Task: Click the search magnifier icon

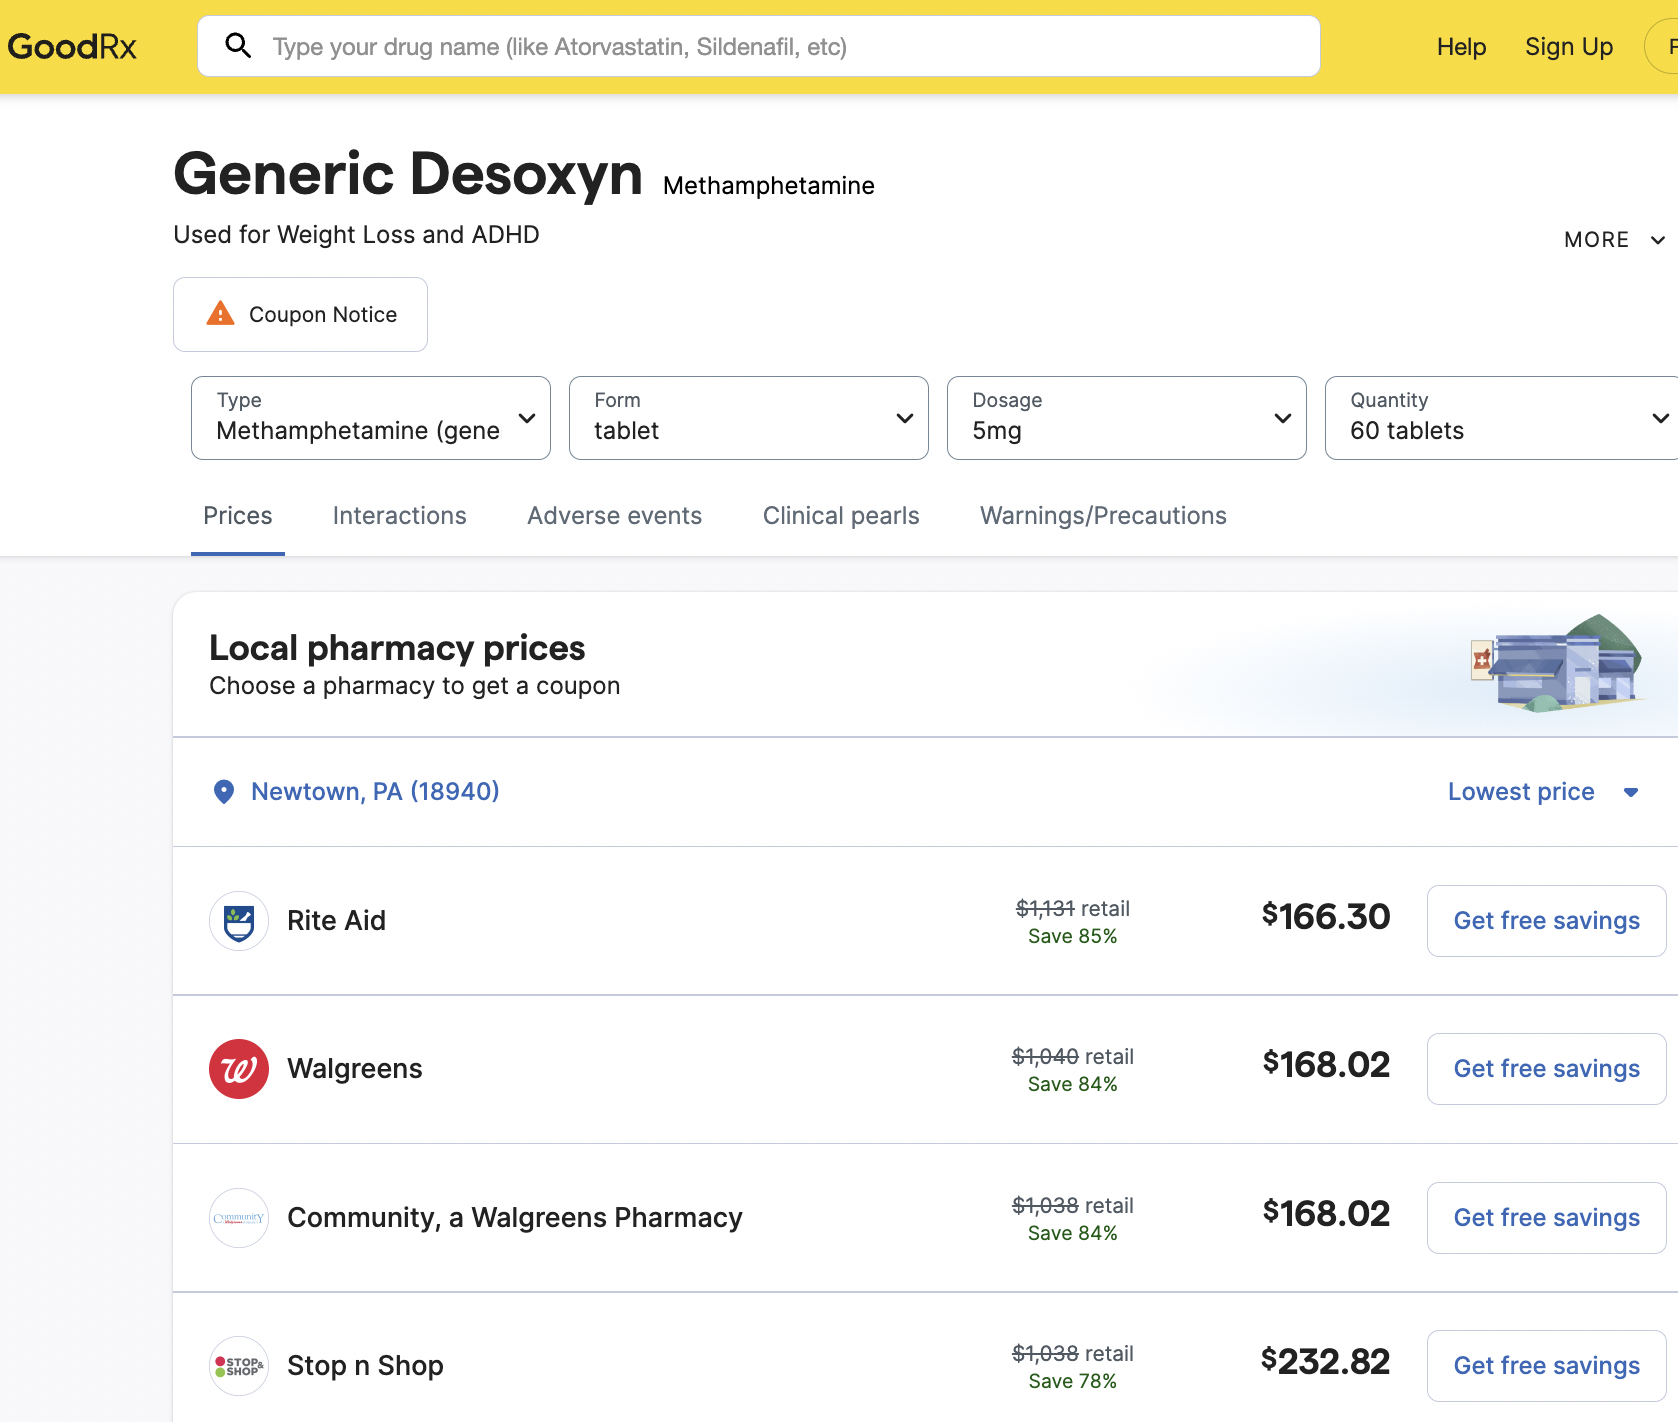Action: tap(238, 46)
